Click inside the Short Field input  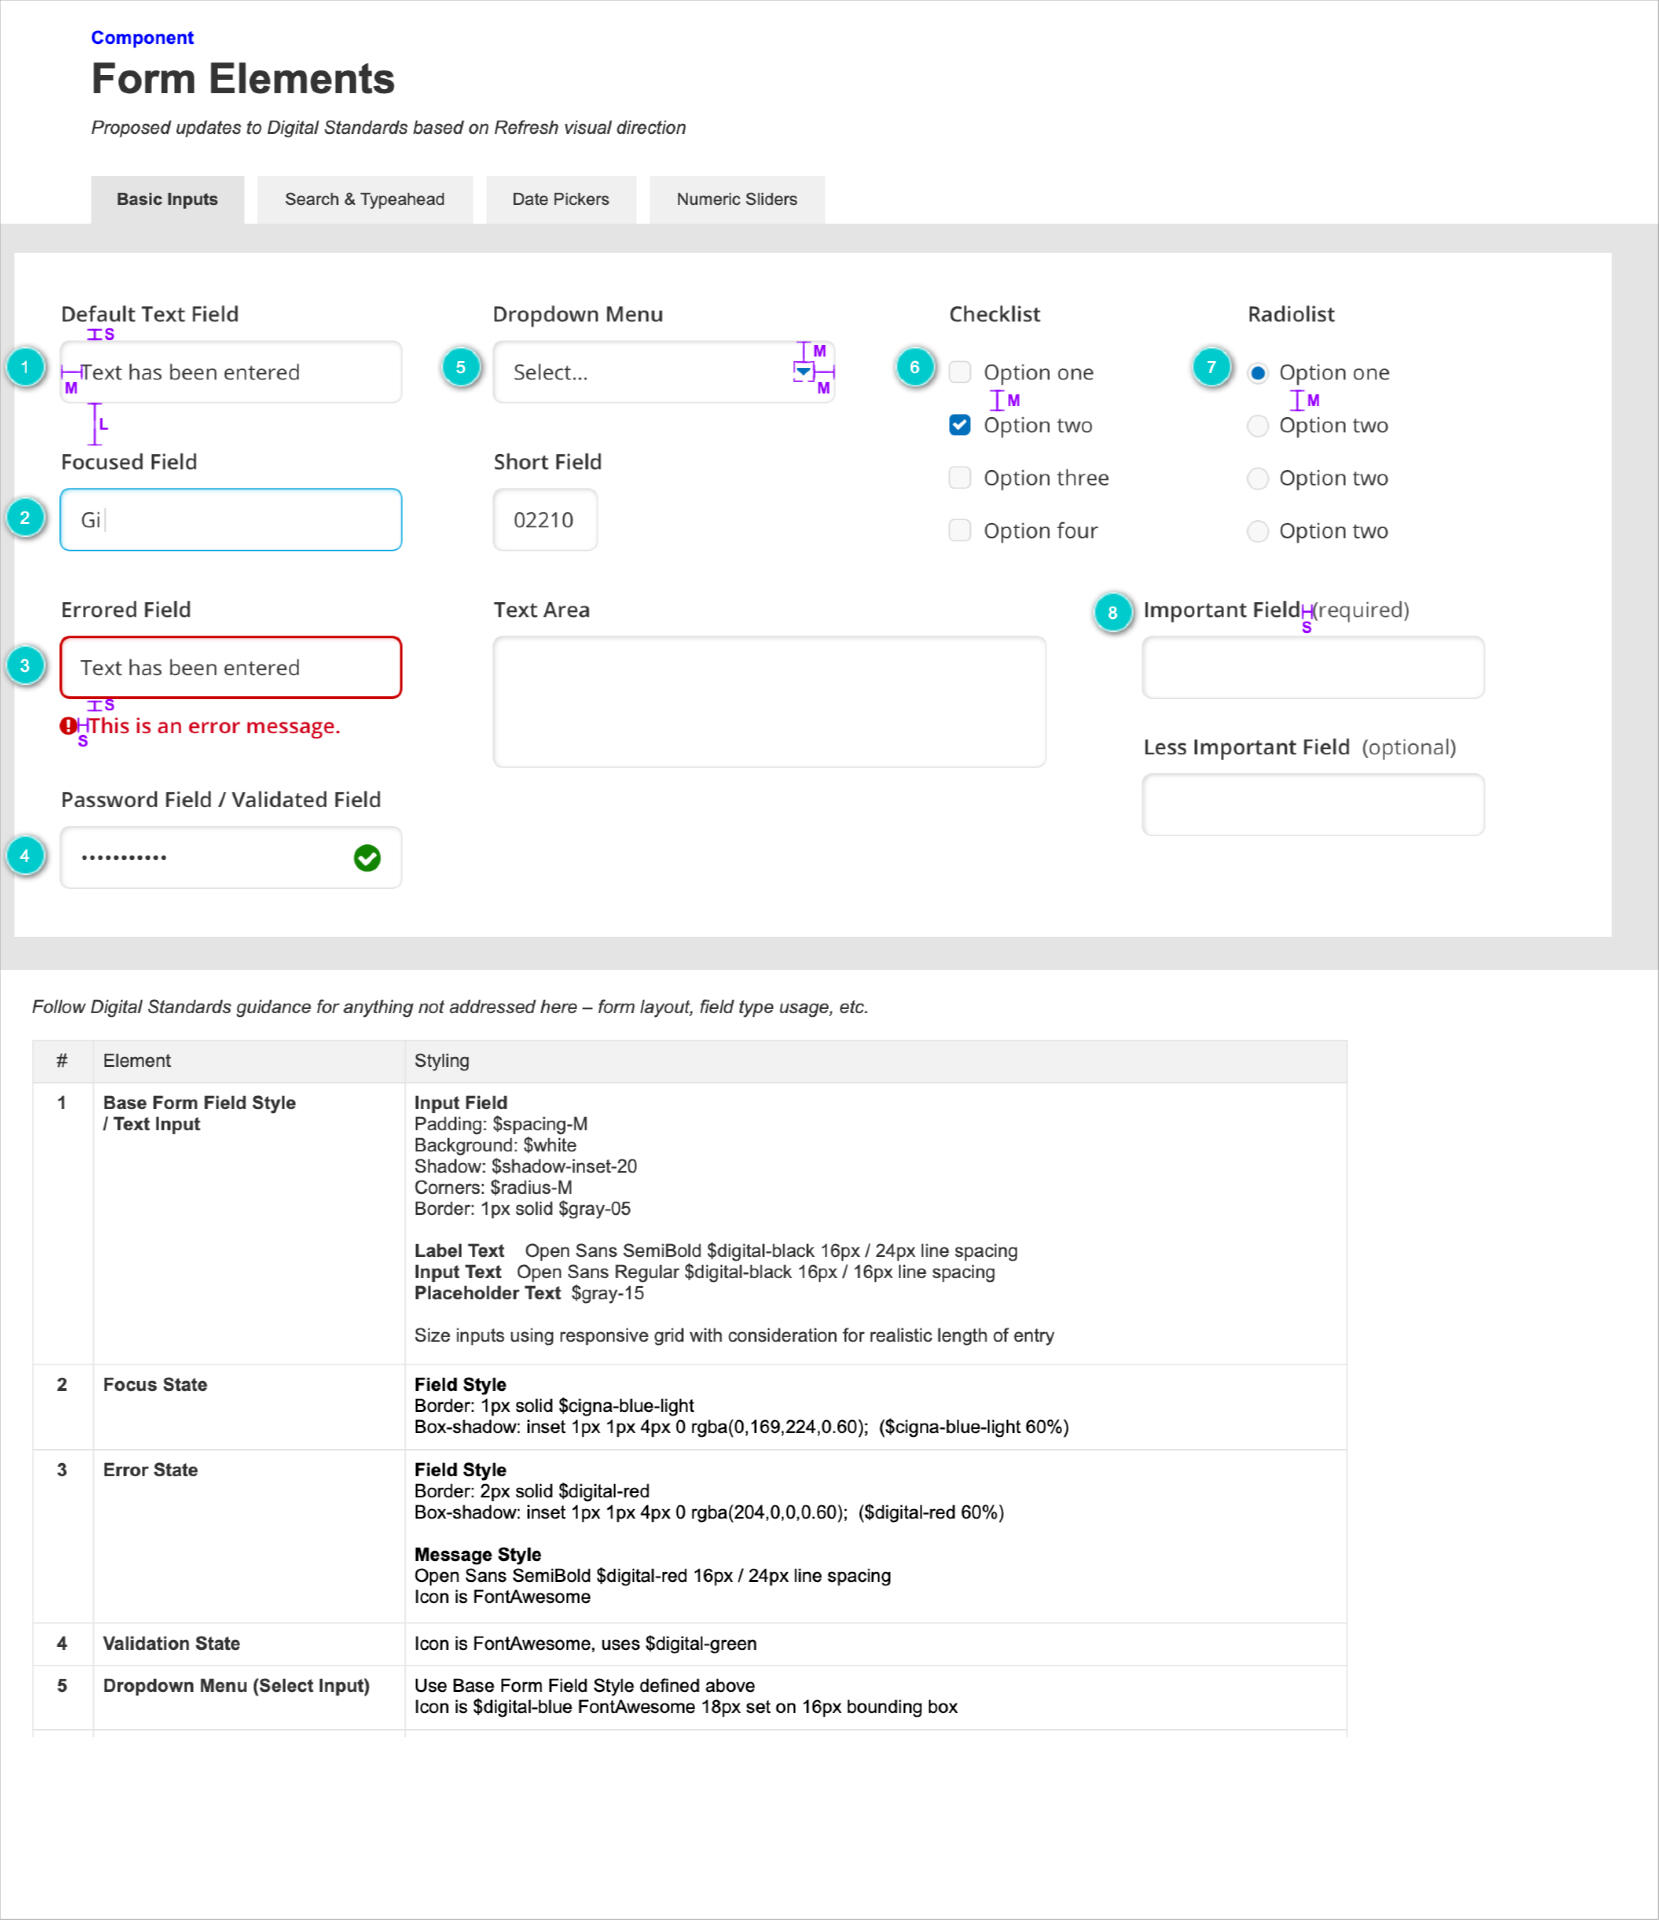point(545,519)
